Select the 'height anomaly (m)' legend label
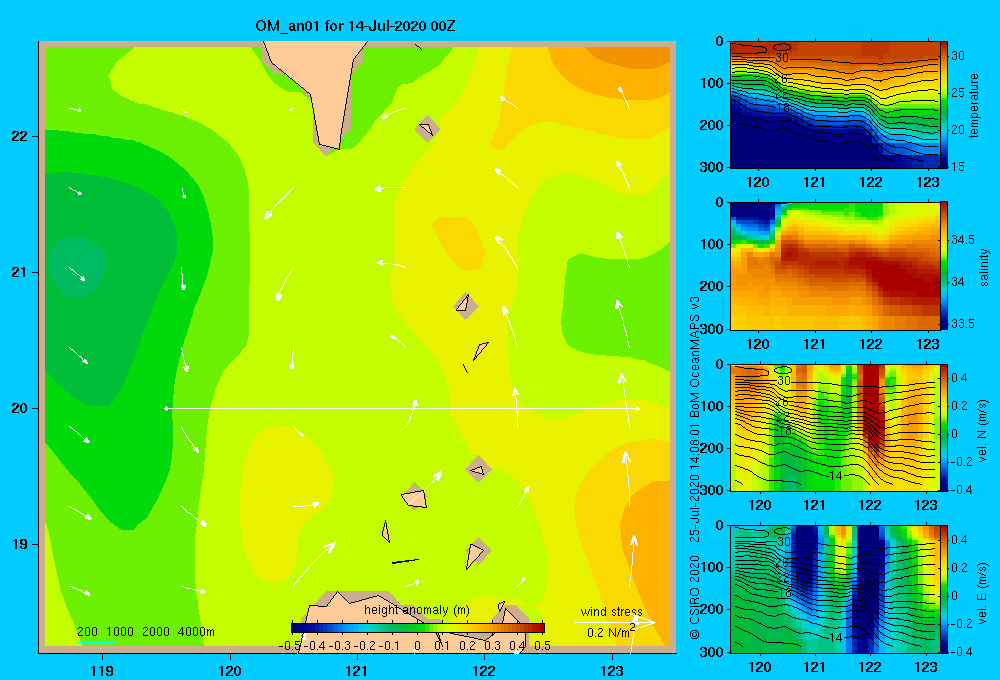1000x680 pixels. point(417,610)
